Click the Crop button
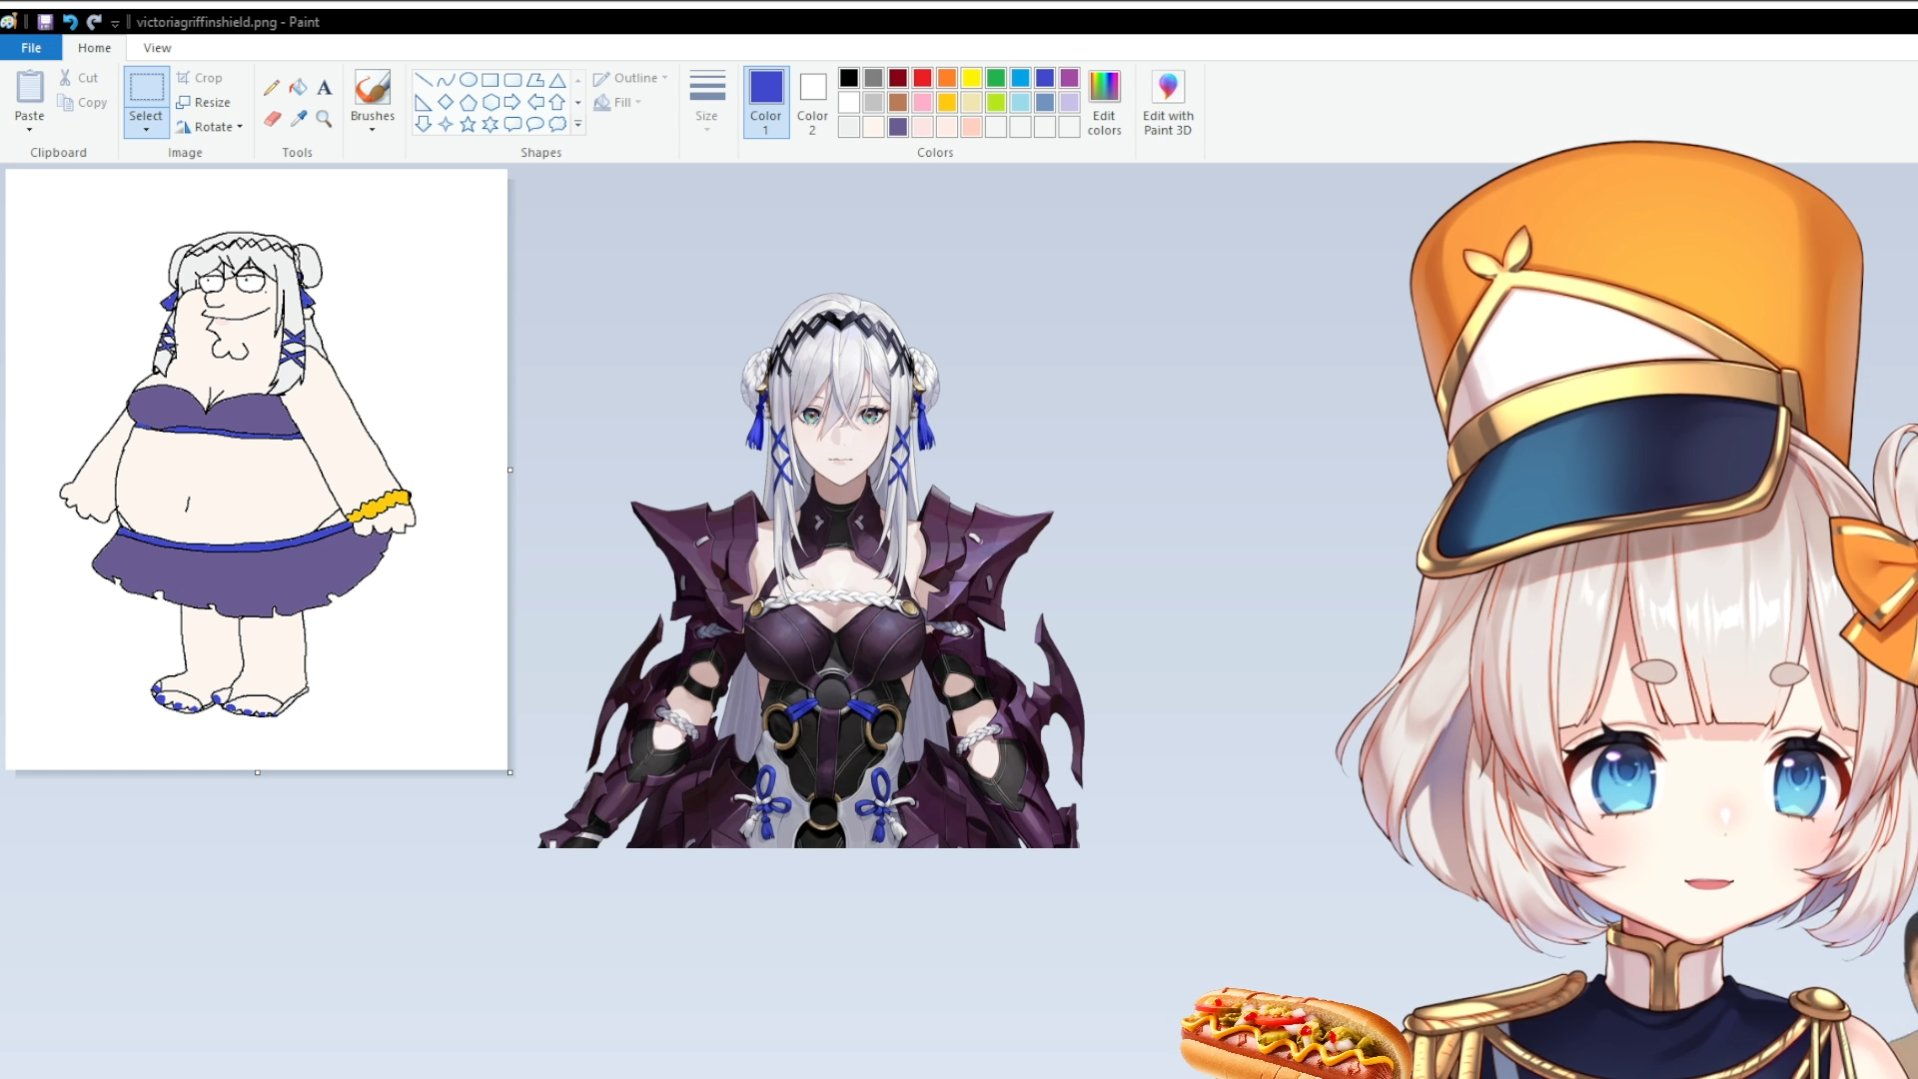1918x1079 pixels. pyautogui.click(x=199, y=77)
